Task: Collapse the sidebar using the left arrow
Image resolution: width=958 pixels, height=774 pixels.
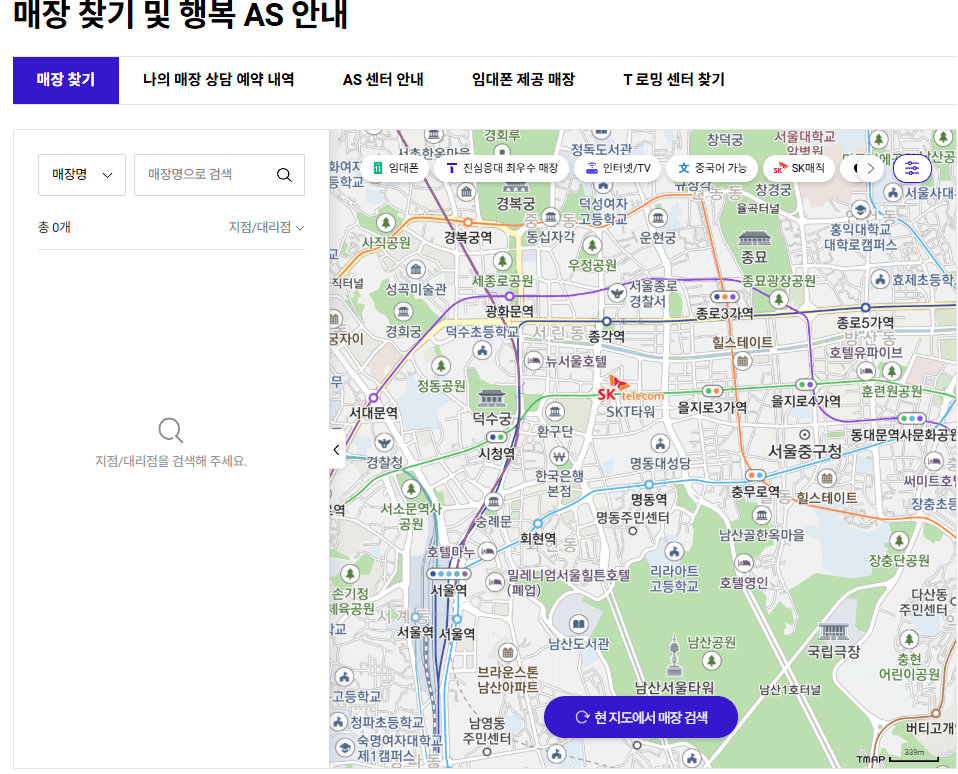Action: point(336,449)
